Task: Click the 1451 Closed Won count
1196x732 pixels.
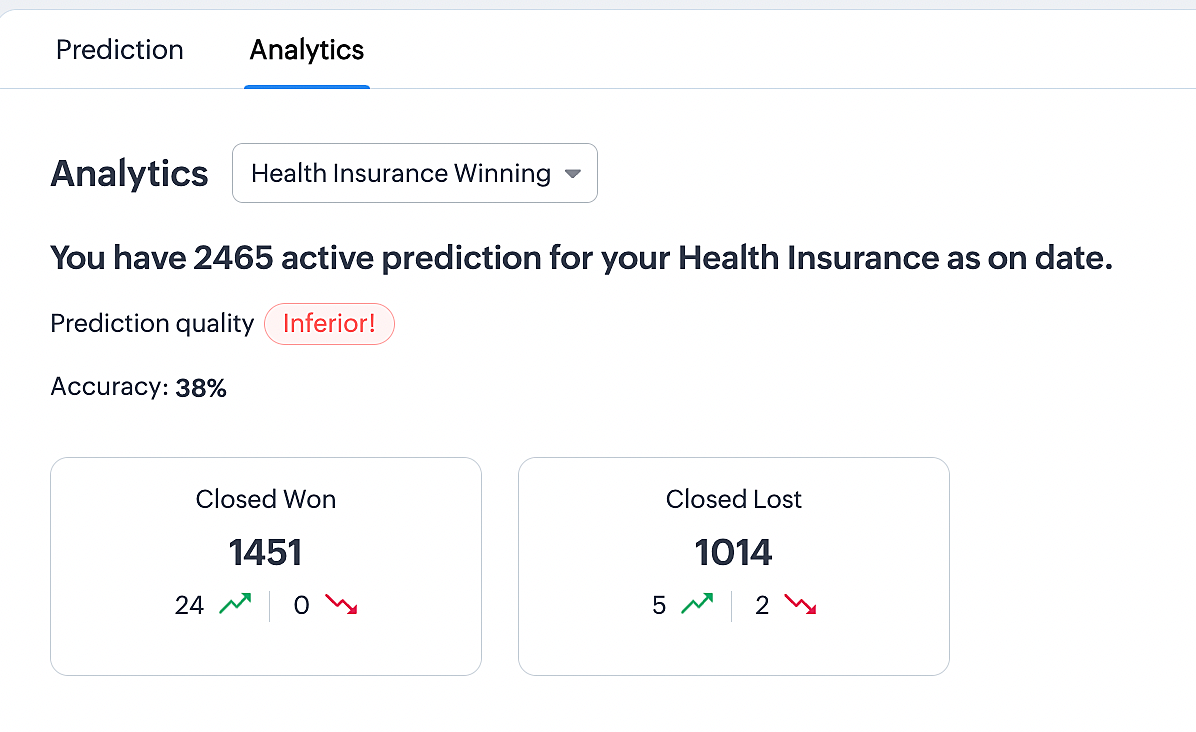Action: coord(265,552)
